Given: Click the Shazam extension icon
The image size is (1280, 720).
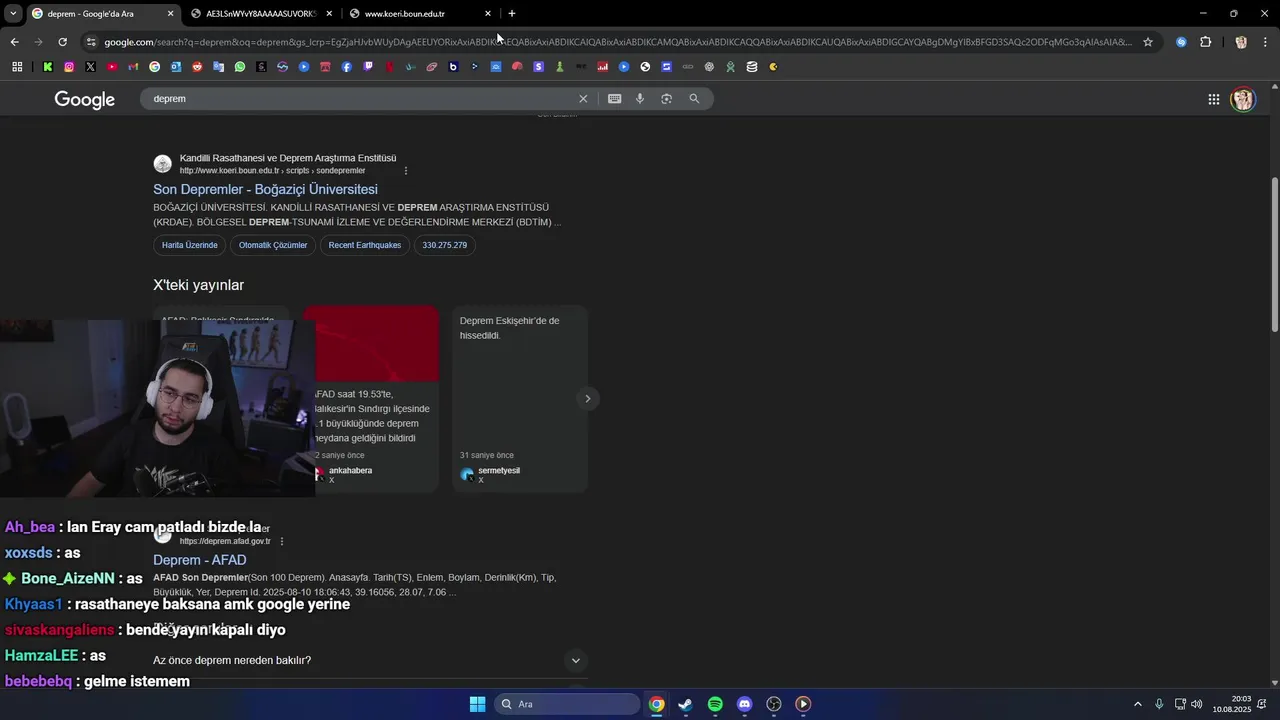Looking at the screenshot, I should pyautogui.click(x=1181, y=42).
